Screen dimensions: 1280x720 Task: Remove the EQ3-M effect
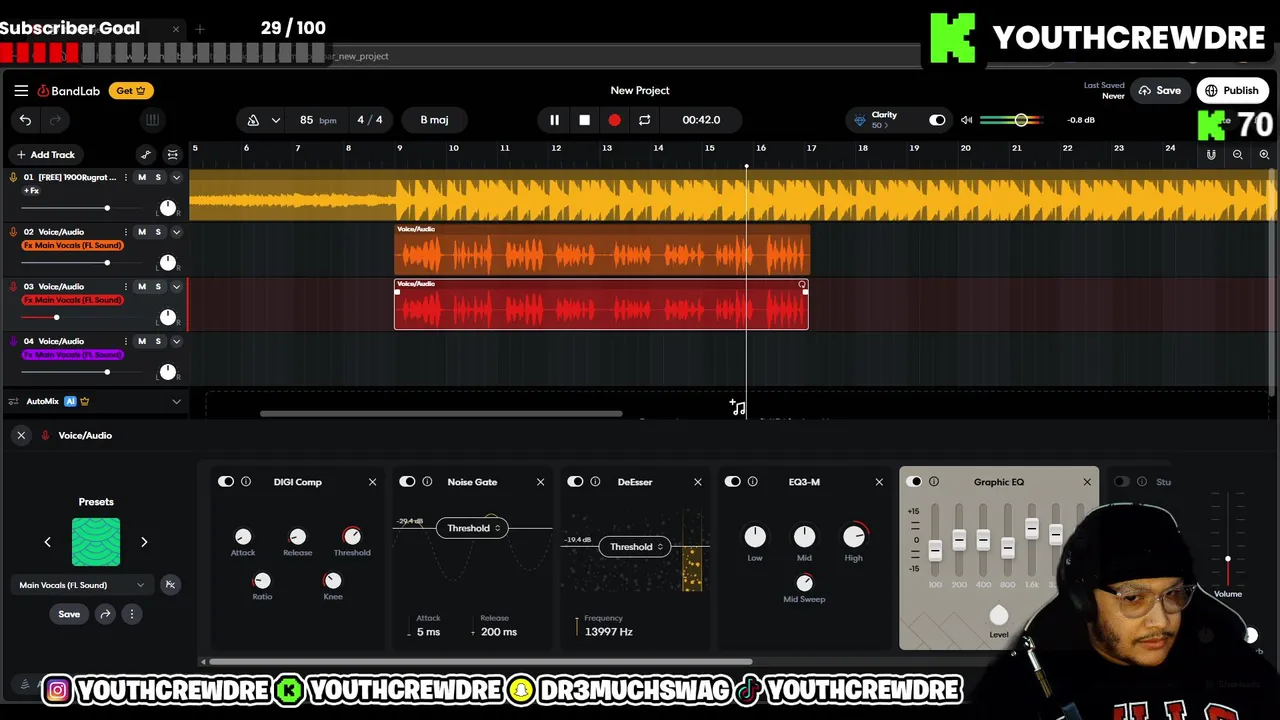(x=879, y=482)
